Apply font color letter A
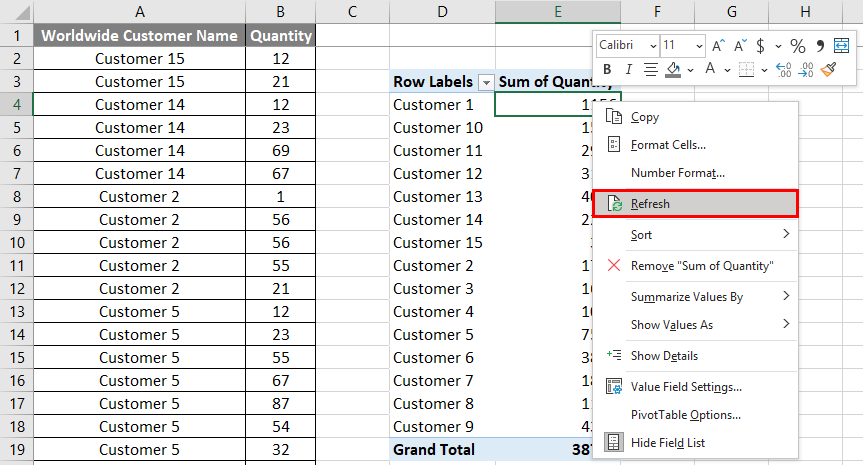This screenshot has height=465, width=863. (x=711, y=69)
